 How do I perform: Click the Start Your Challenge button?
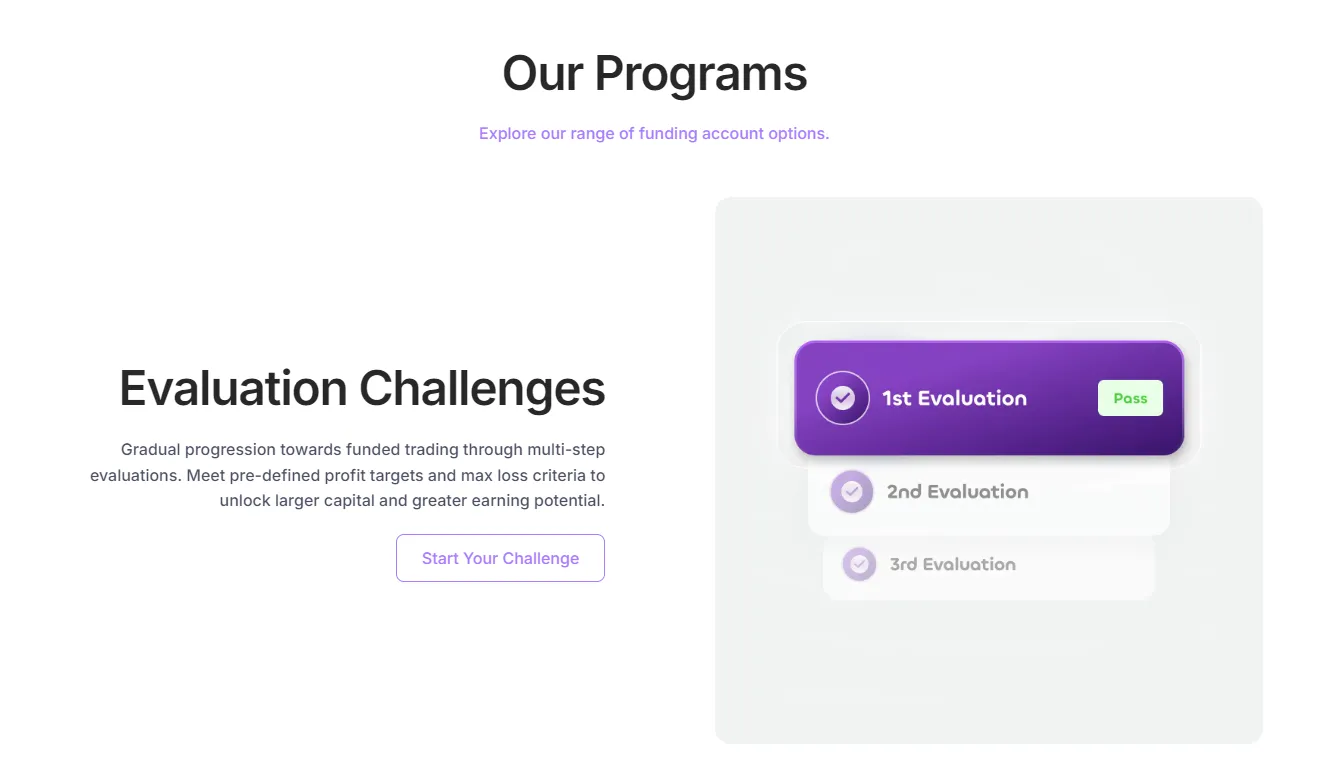[500, 558]
